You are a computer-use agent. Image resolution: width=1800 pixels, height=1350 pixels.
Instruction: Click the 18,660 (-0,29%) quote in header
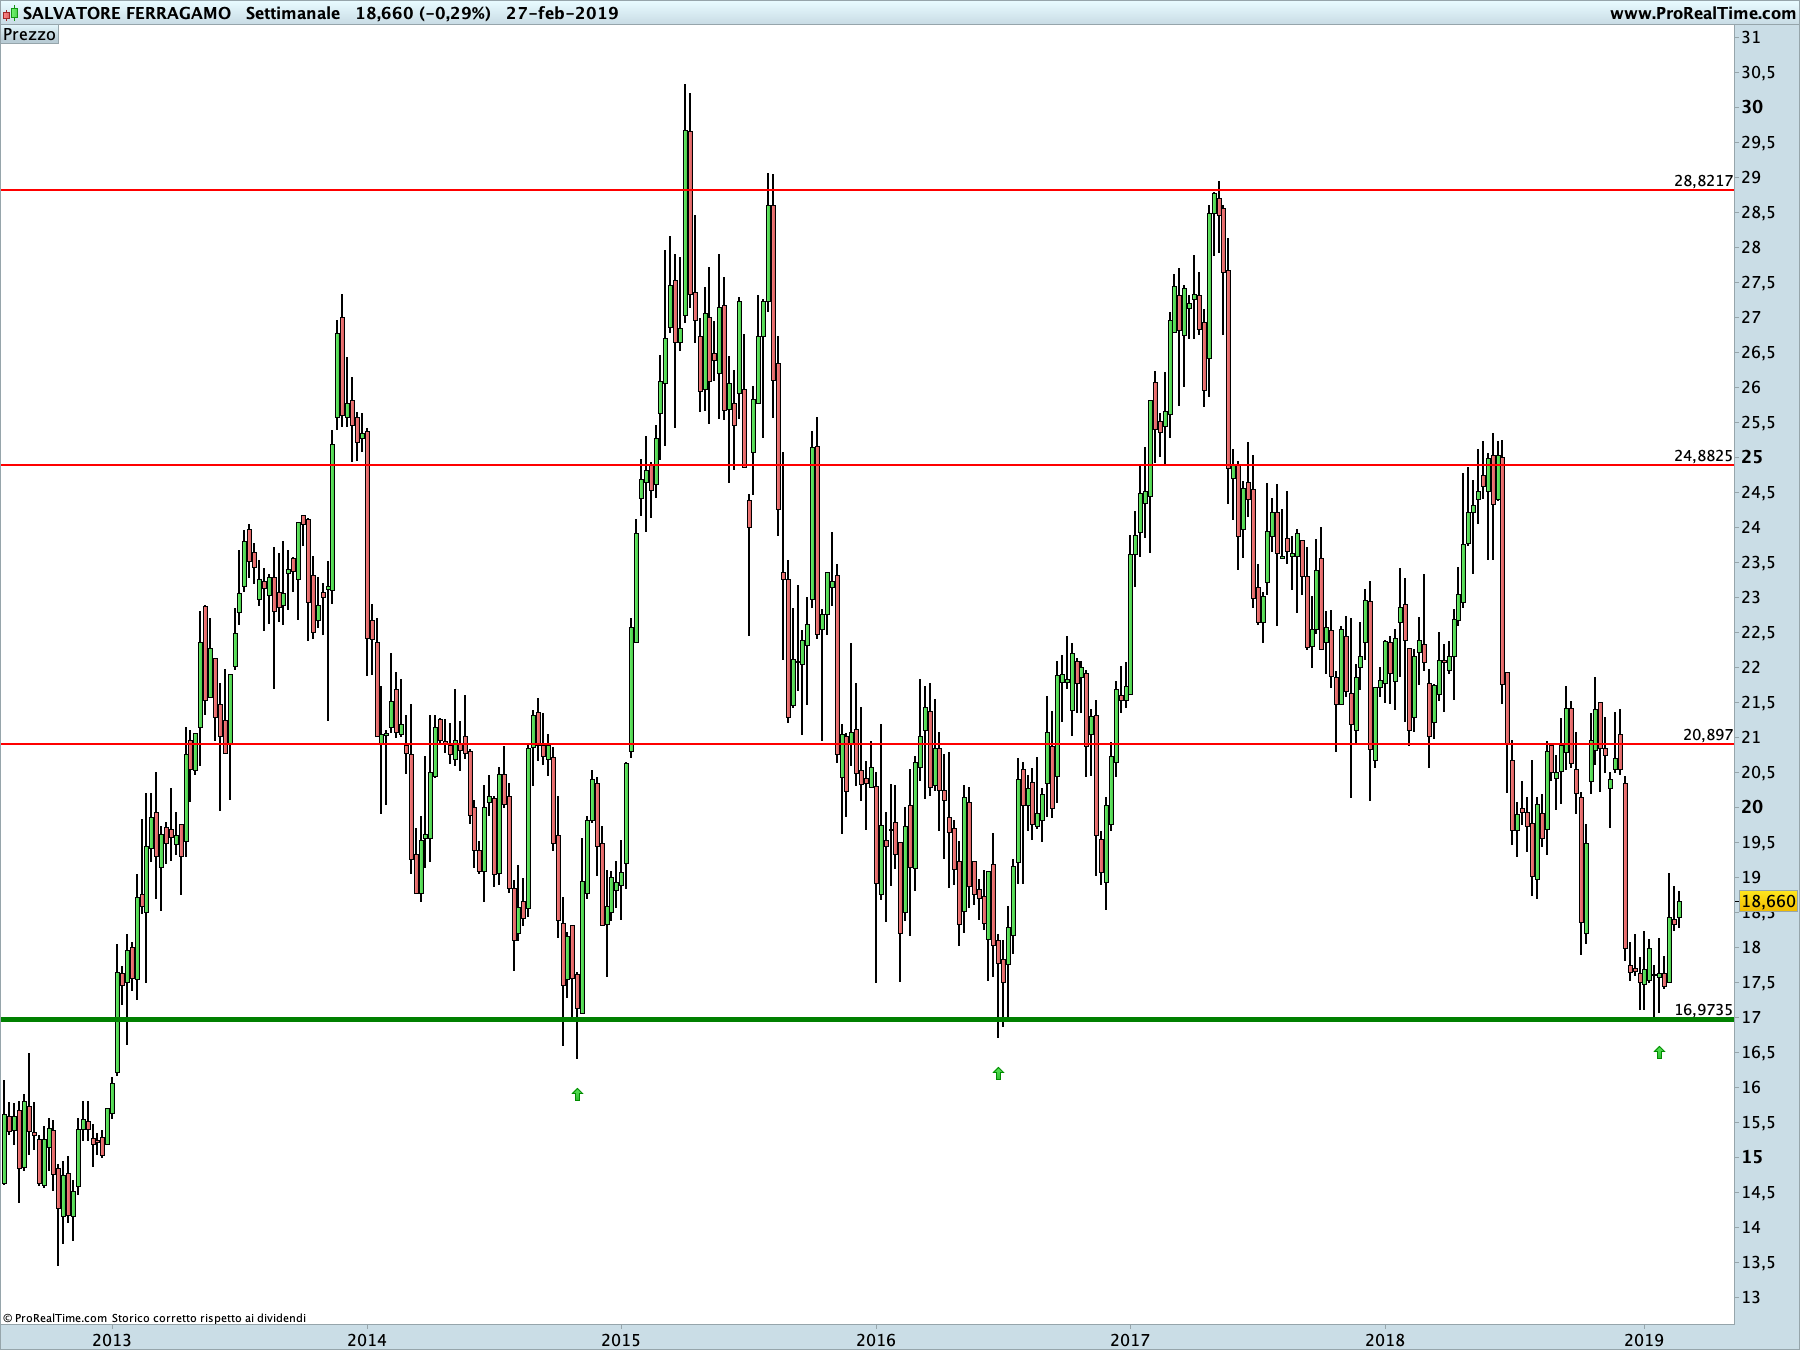423,13
